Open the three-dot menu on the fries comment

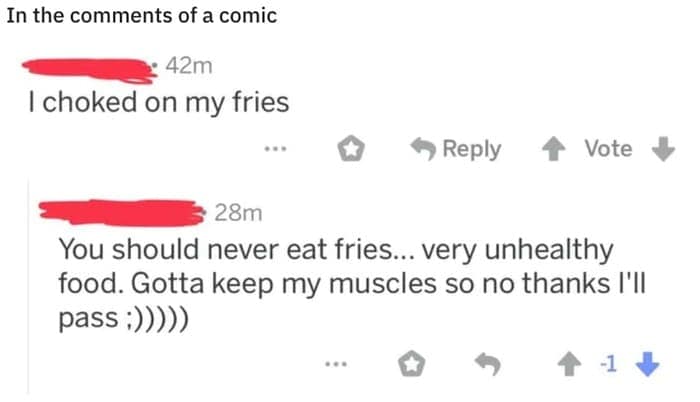(x=275, y=150)
